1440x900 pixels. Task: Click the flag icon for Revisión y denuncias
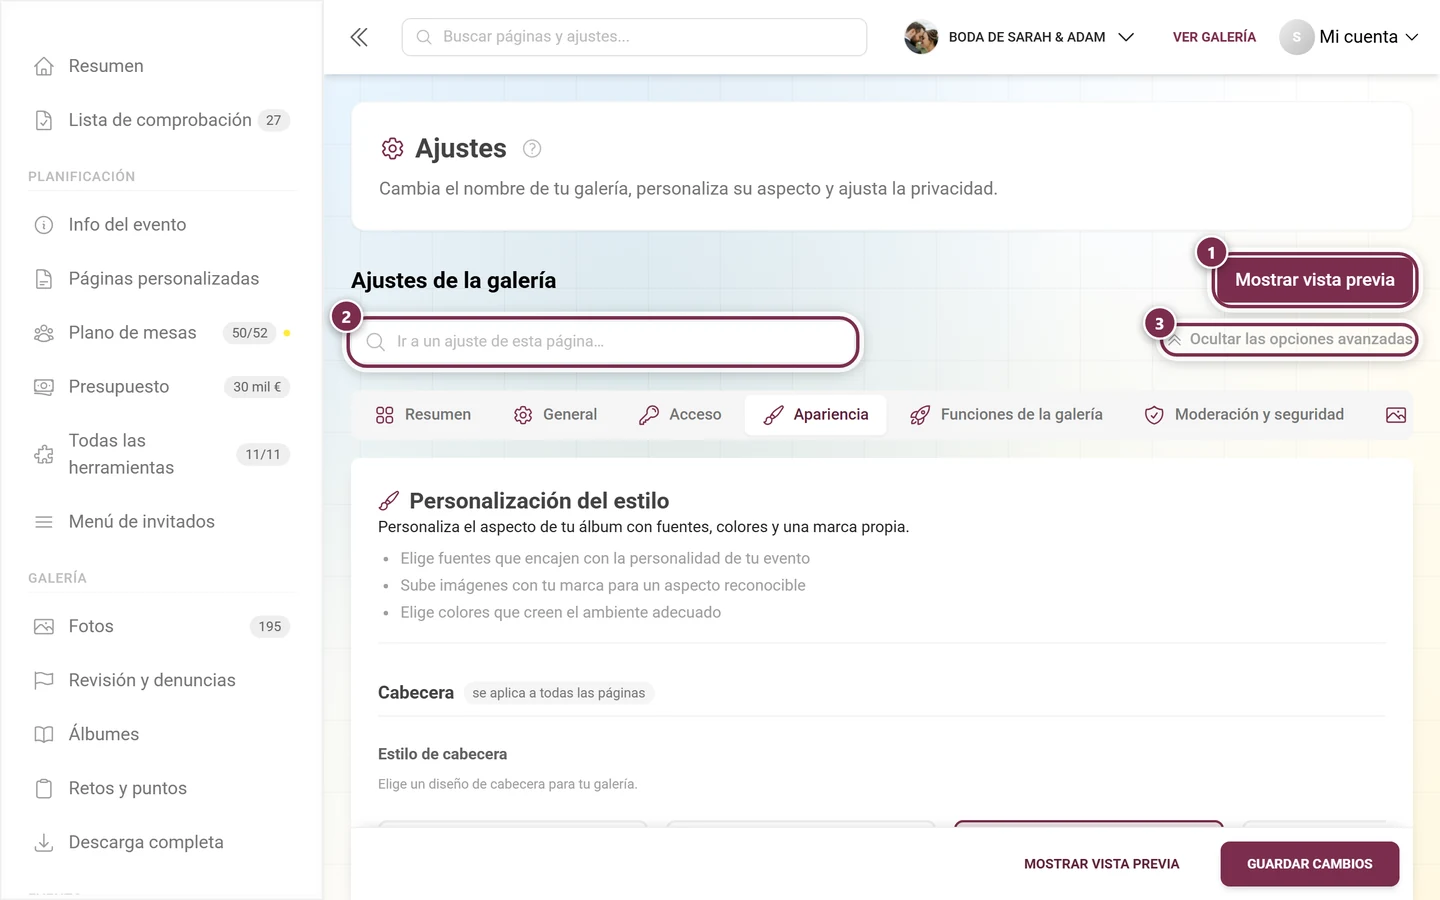44,681
